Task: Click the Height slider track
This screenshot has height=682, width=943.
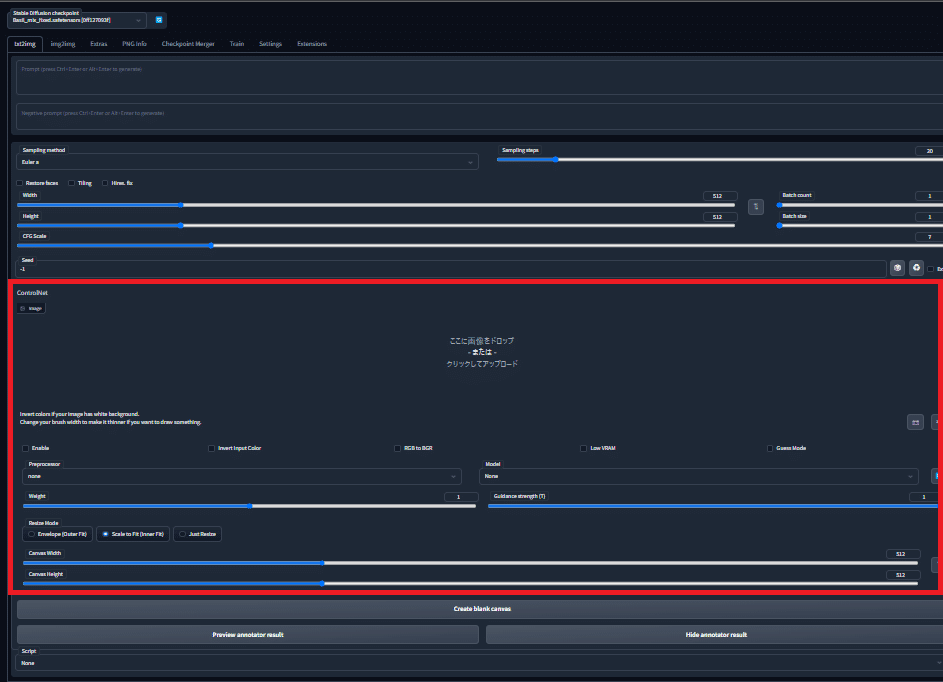Action: click(376, 226)
